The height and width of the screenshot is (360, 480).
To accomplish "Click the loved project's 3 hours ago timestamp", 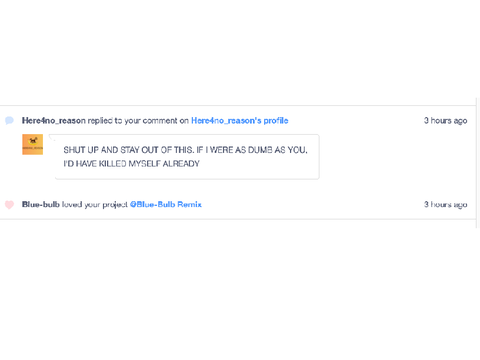I will [x=445, y=204].
